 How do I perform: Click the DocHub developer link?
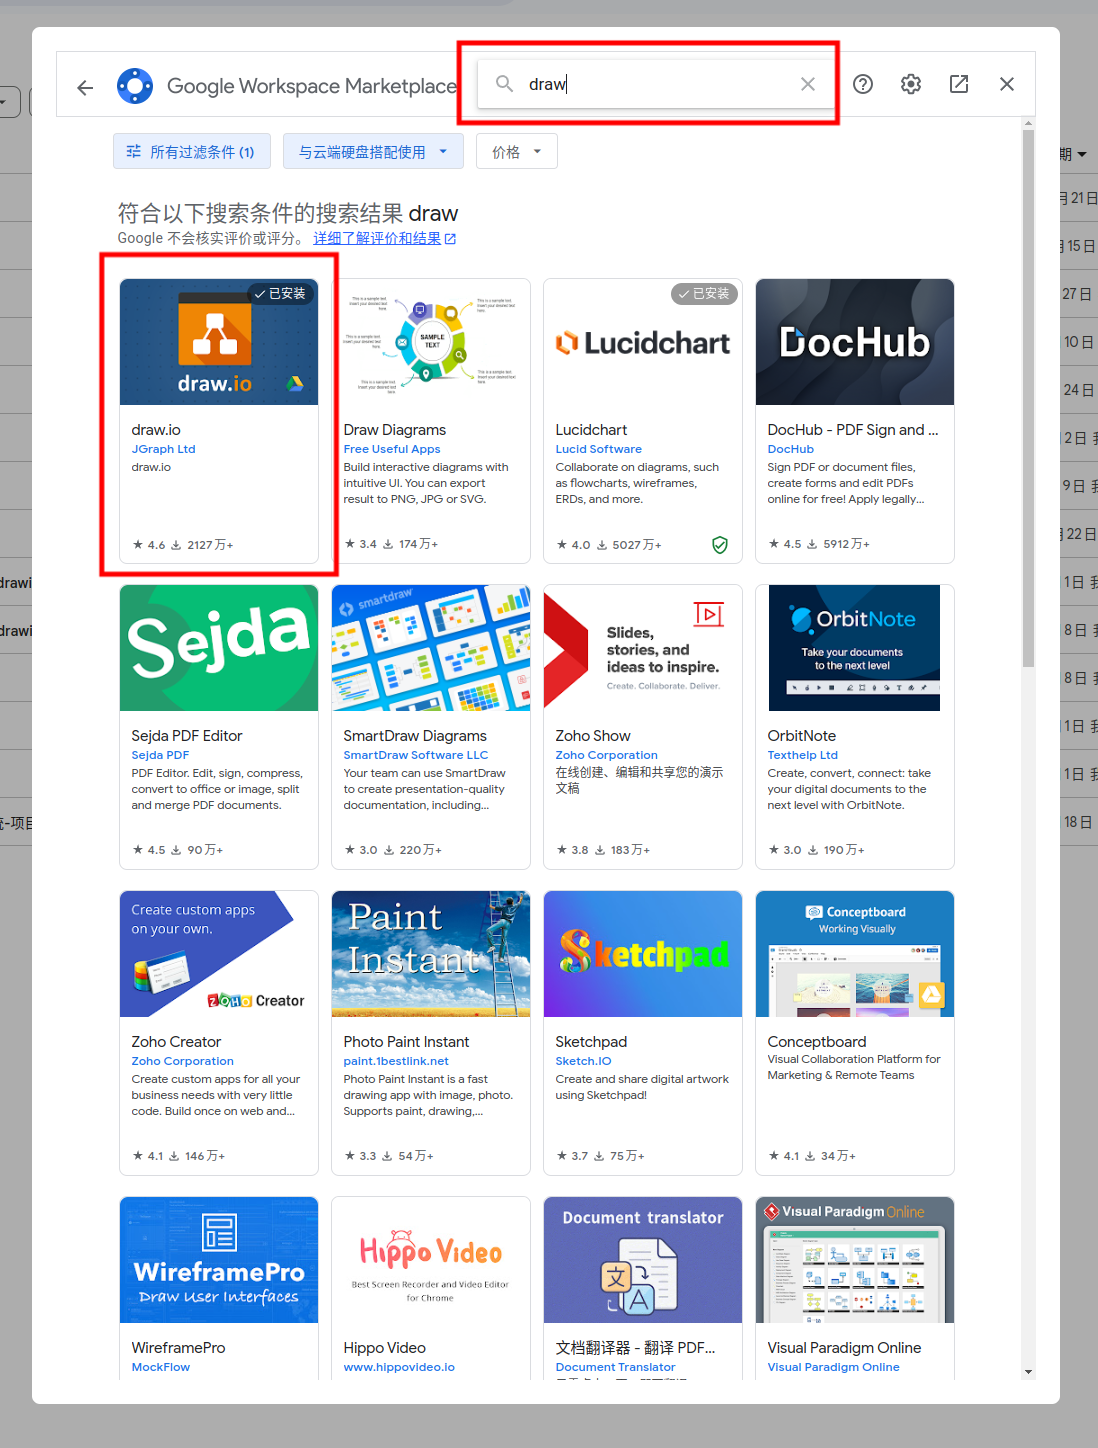pos(791,449)
